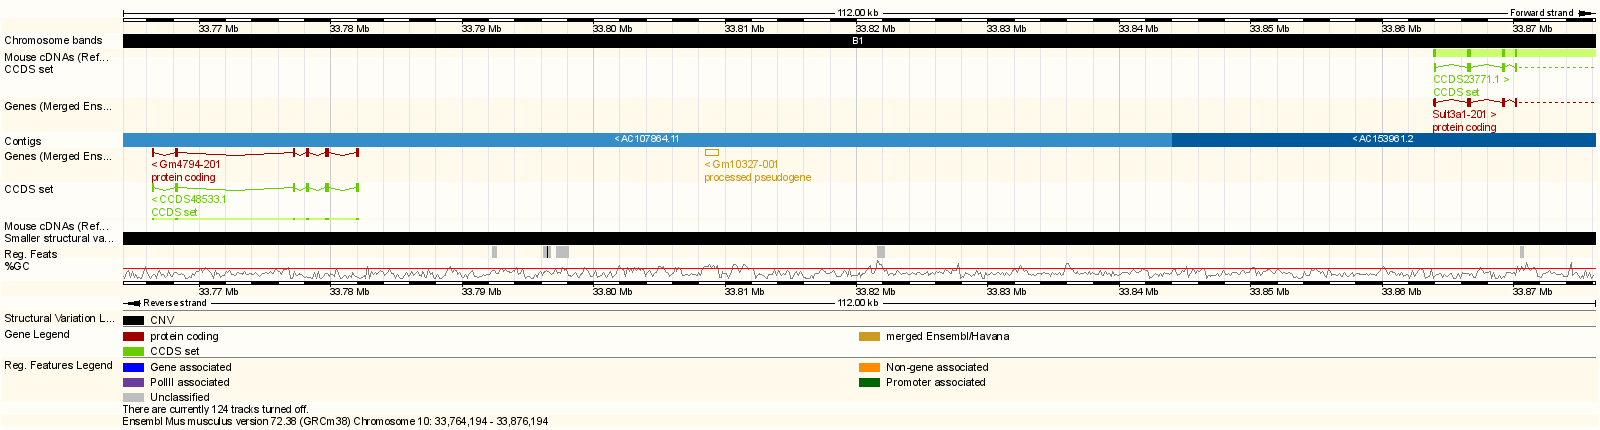Click the black CNV legend swatch
The image size is (1600, 430).
[x=133, y=321]
